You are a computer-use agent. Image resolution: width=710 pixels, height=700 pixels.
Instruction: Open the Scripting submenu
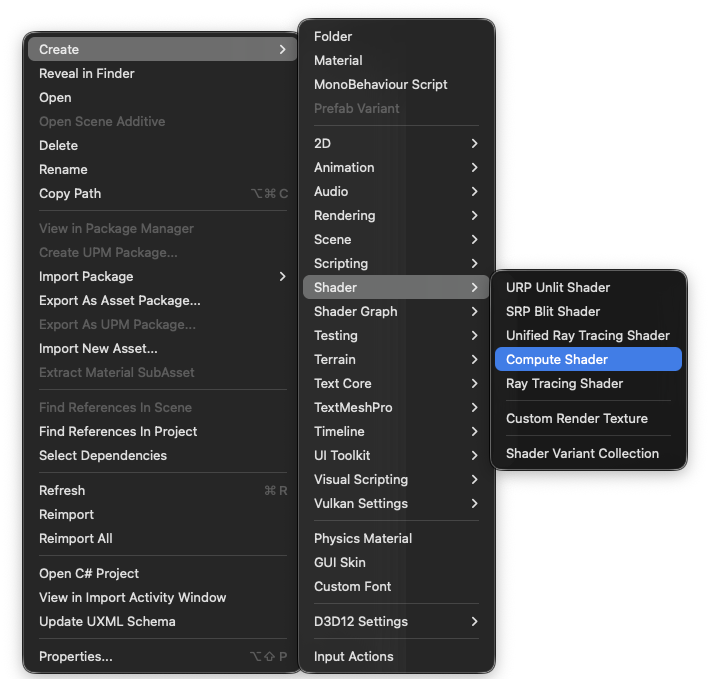(x=396, y=263)
